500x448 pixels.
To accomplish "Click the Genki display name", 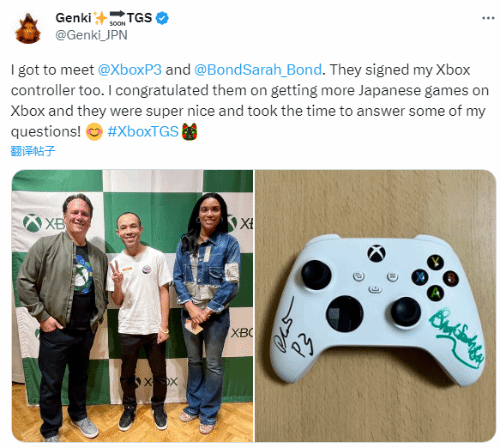I will [73, 18].
